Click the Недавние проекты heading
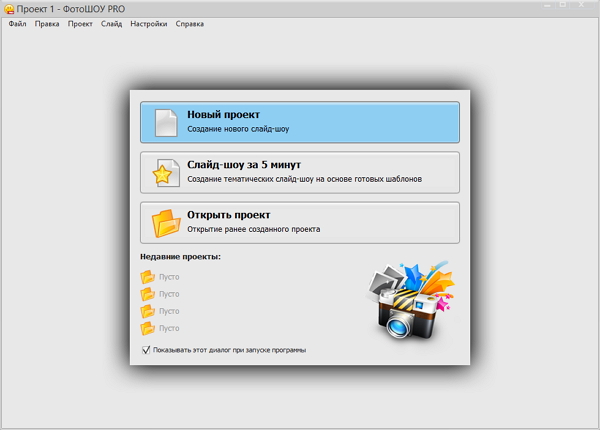This screenshot has height=430, width=600. (180, 257)
